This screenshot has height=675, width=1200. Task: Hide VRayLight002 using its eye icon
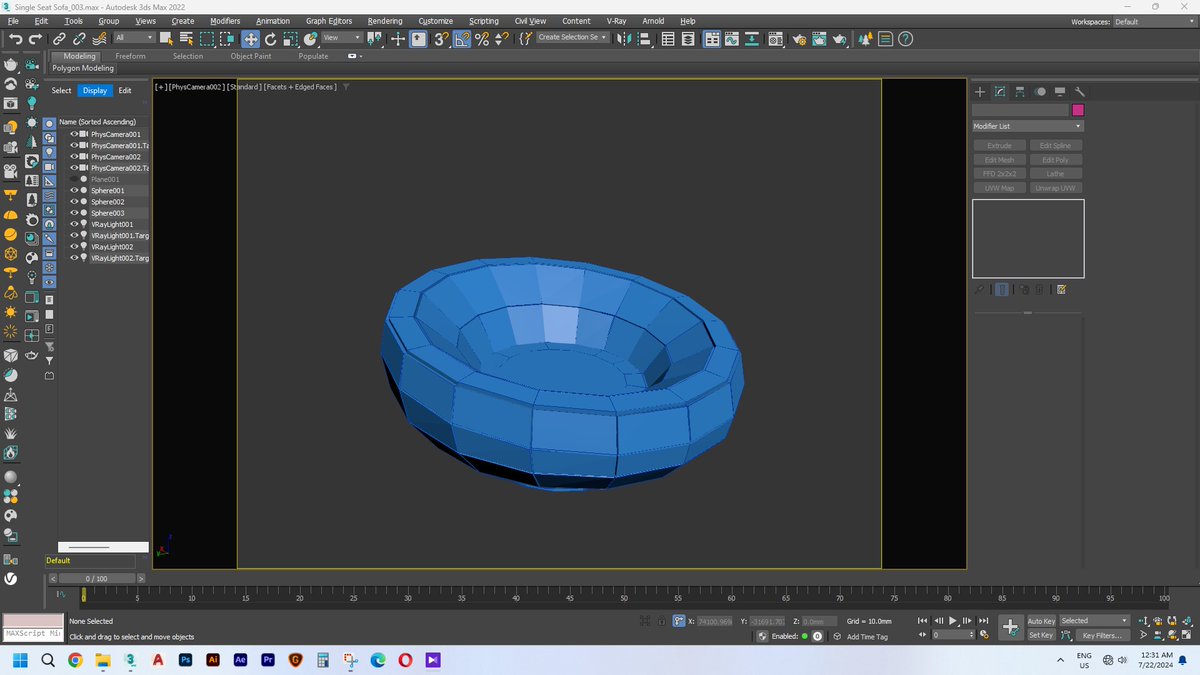tap(73, 246)
